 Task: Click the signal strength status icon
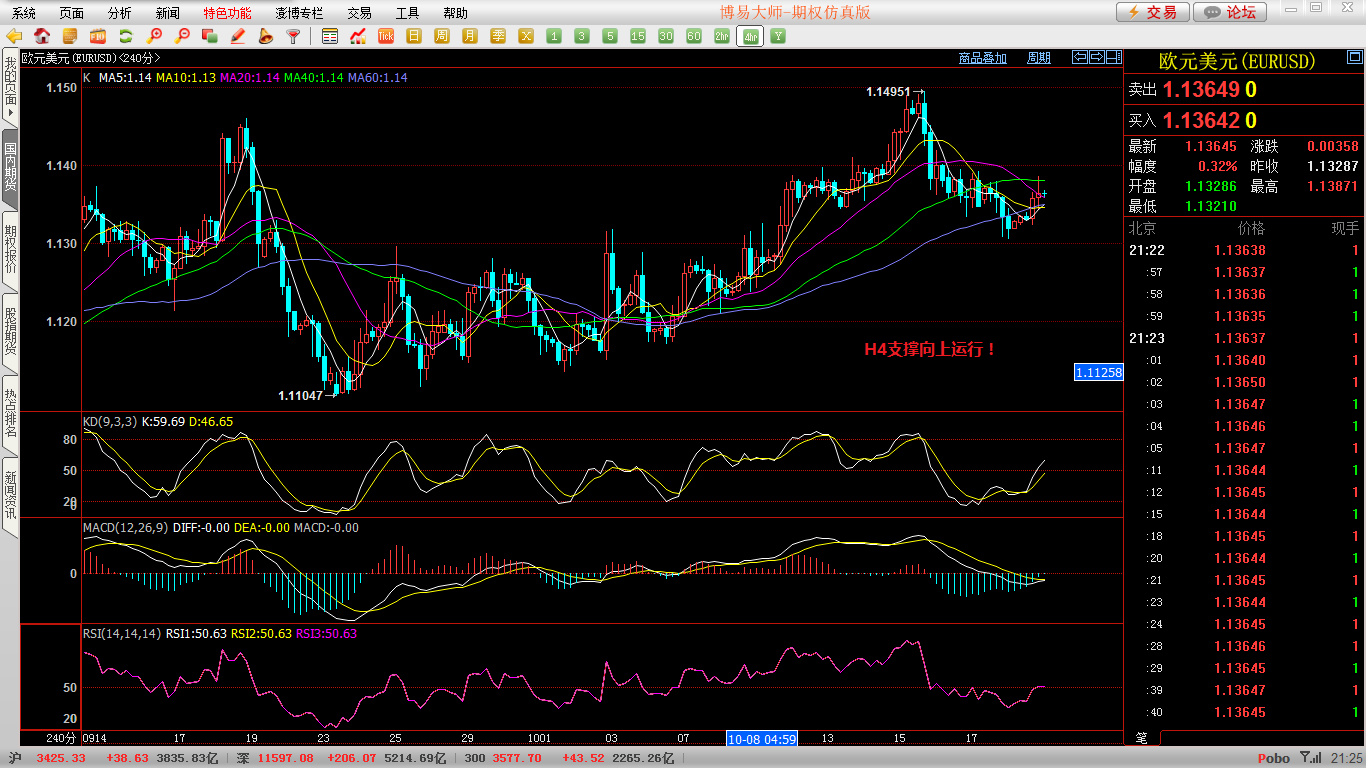(x=1310, y=758)
